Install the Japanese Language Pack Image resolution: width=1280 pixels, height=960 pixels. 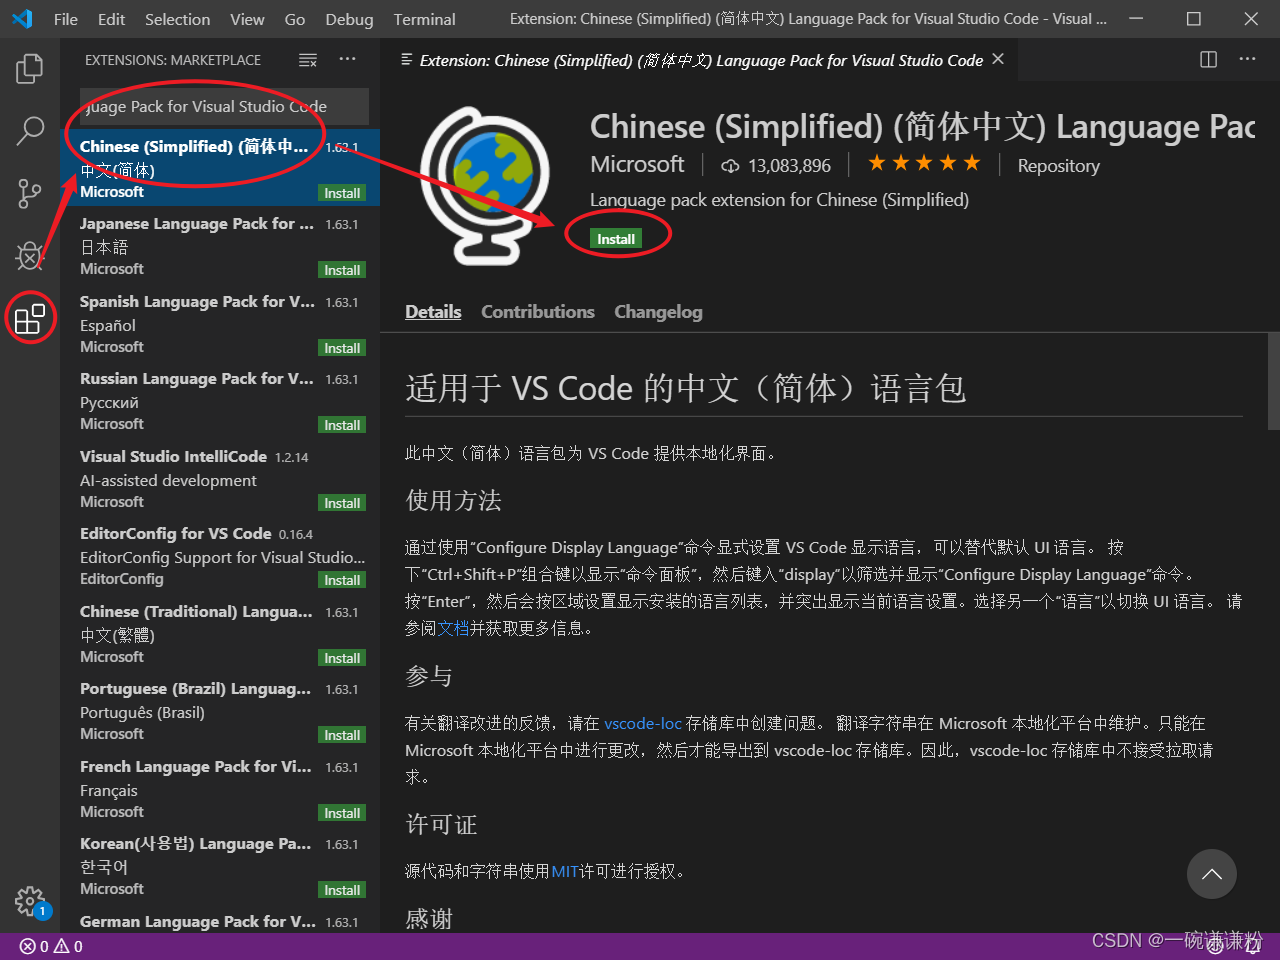pyautogui.click(x=342, y=269)
